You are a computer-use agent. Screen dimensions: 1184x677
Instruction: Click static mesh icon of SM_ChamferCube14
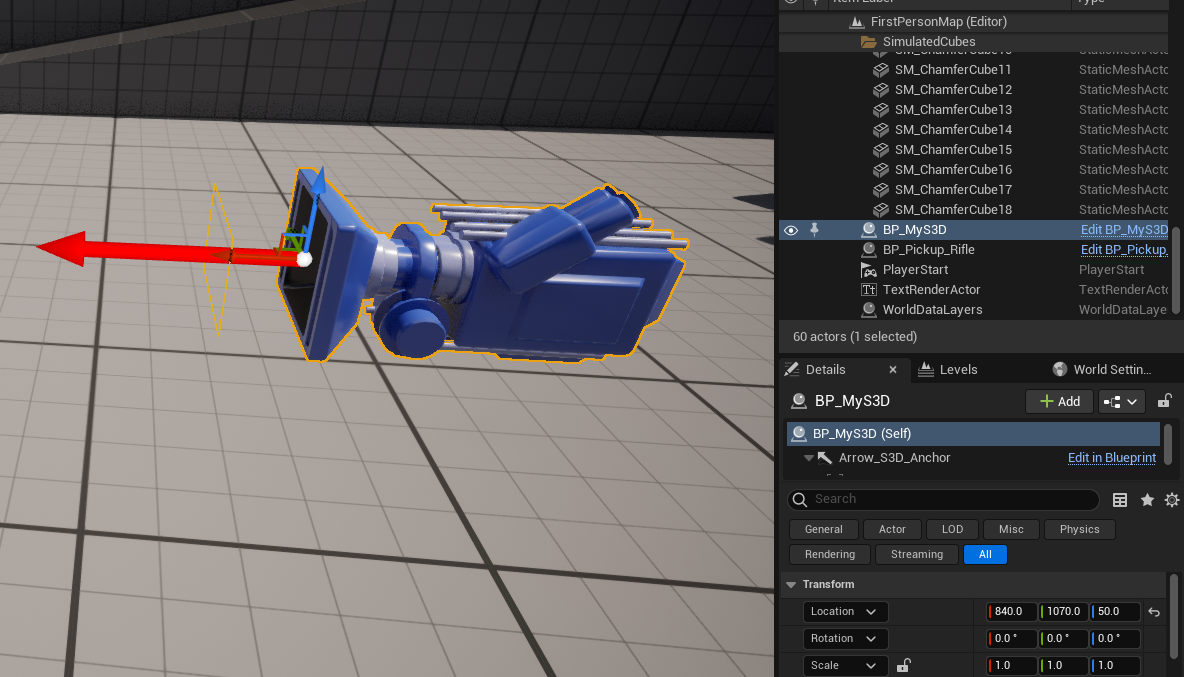[880, 130]
